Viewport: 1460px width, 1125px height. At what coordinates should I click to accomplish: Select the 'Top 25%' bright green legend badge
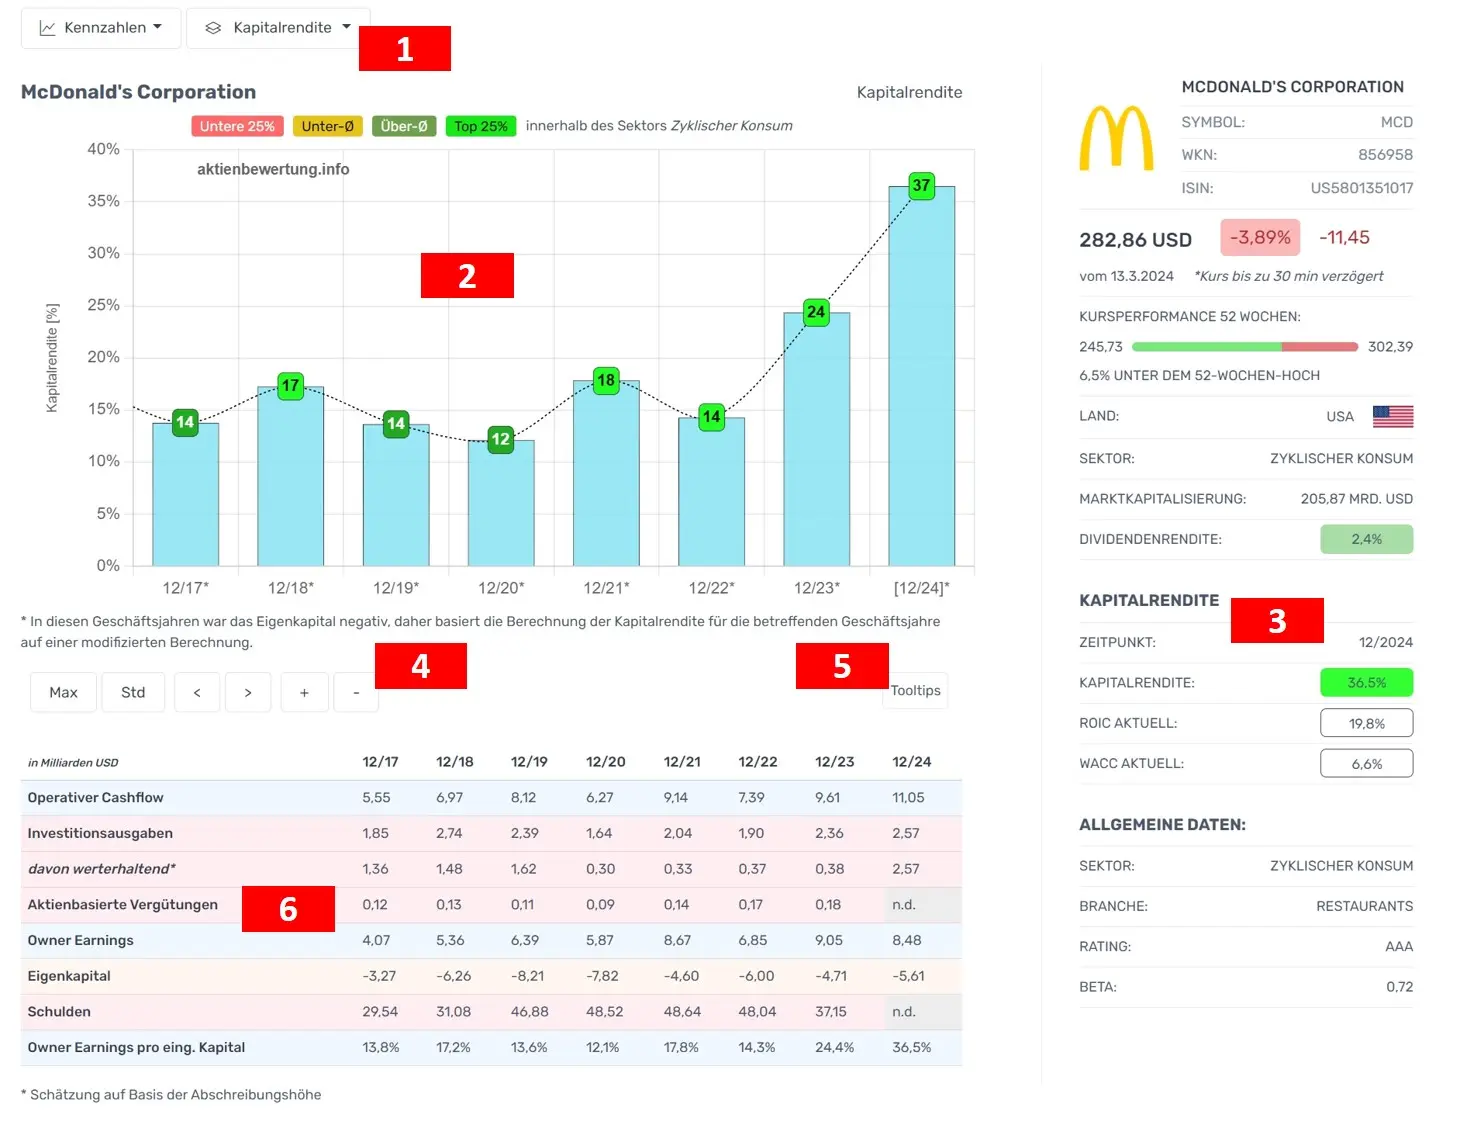(x=481, y=126)
